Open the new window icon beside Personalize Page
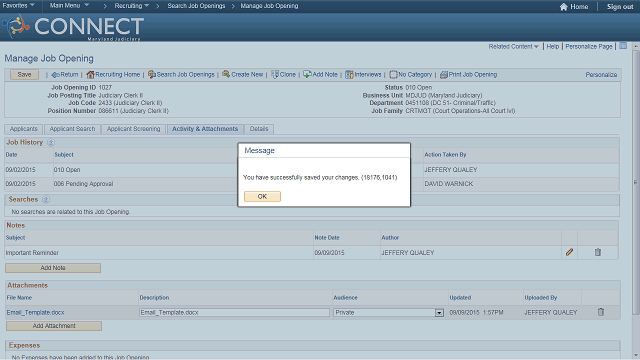The width and height of the screenshot is (640, 360). pyautogui.click(x=623, y=46)
